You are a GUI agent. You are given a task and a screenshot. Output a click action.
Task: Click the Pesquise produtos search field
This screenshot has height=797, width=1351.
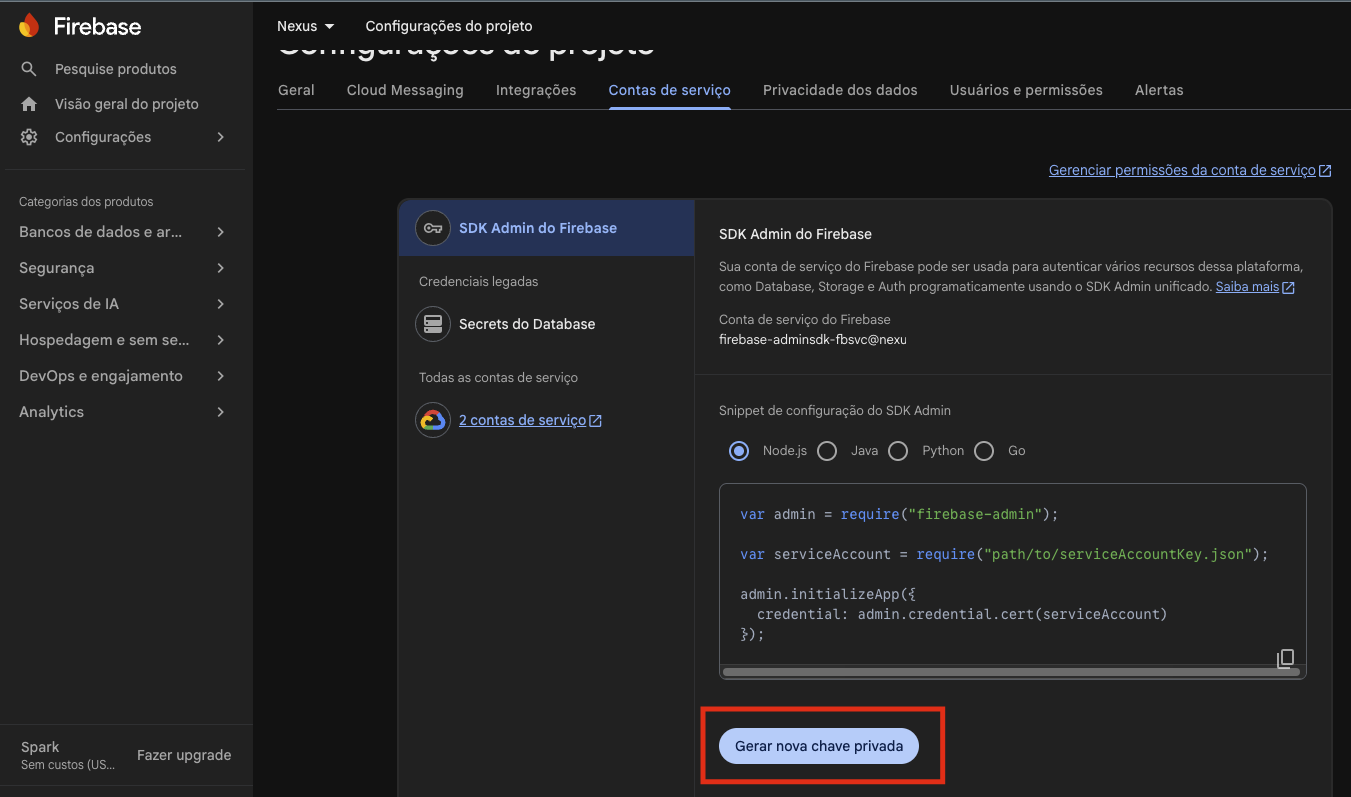tap(116, 69)
